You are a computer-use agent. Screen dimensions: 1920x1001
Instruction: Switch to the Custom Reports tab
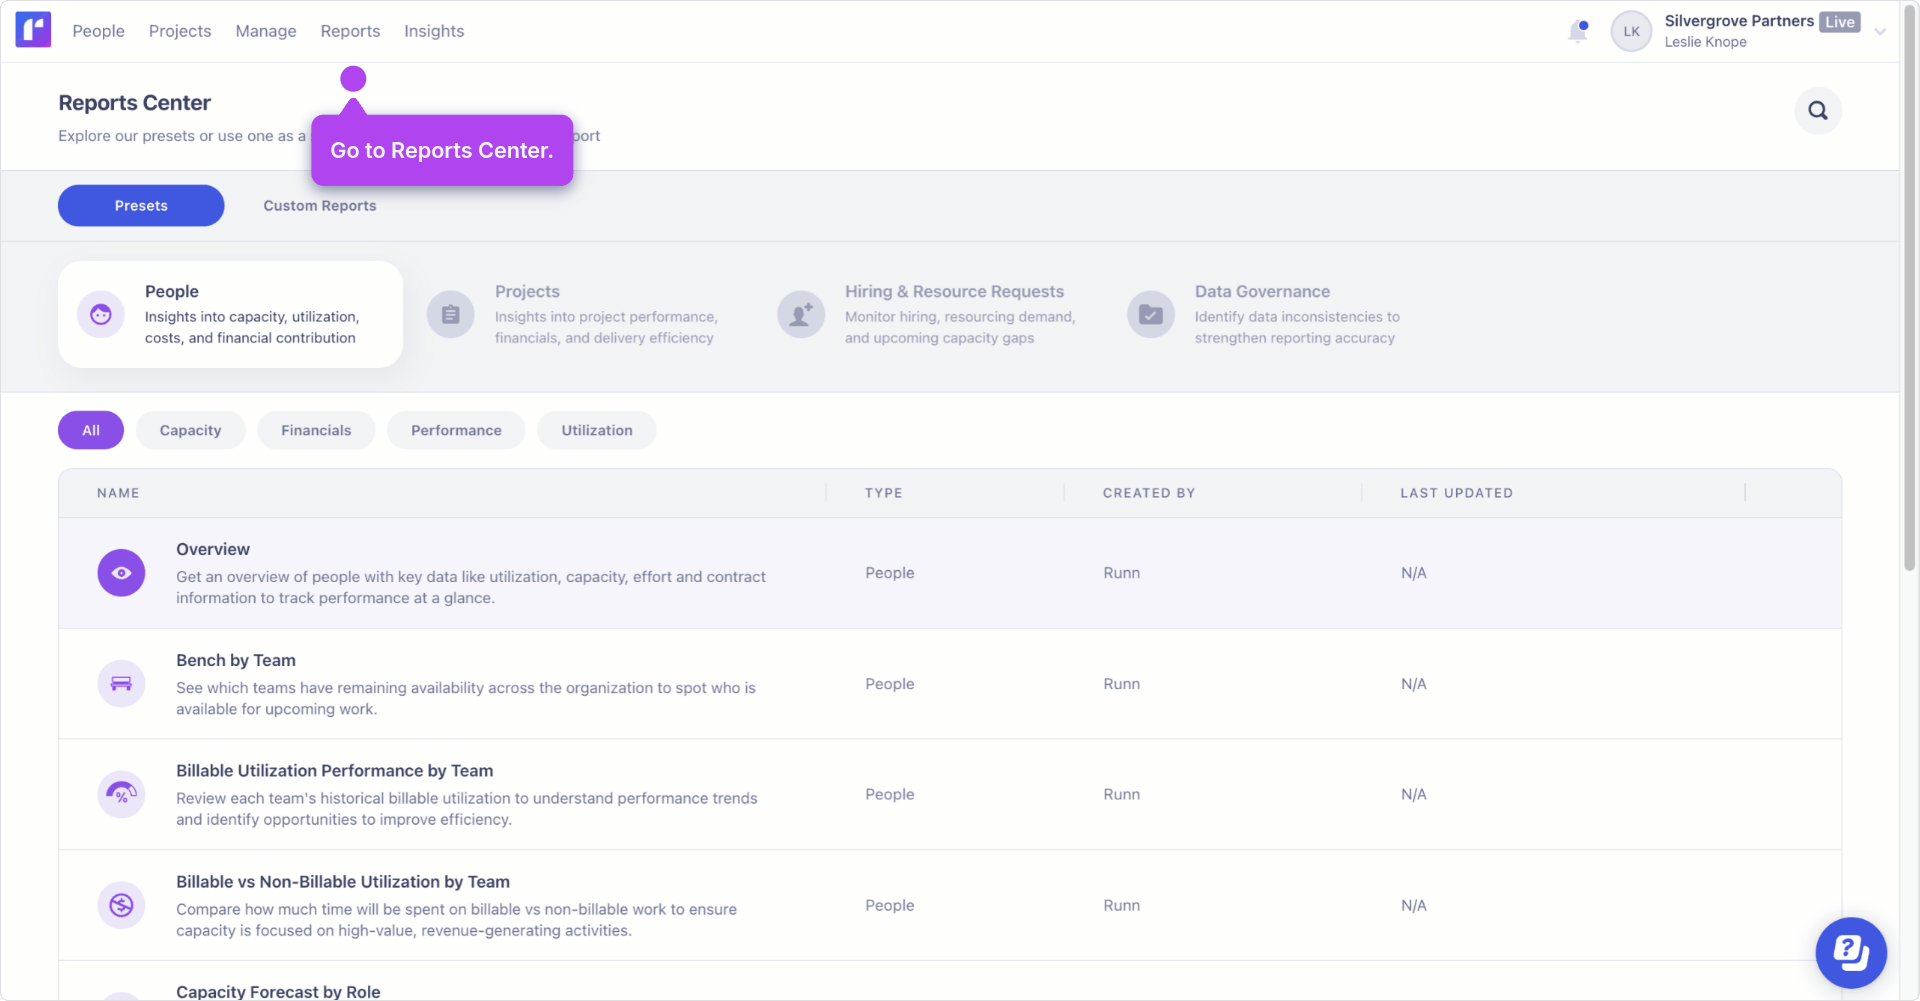pyautogui.click(x=320, y=206)
